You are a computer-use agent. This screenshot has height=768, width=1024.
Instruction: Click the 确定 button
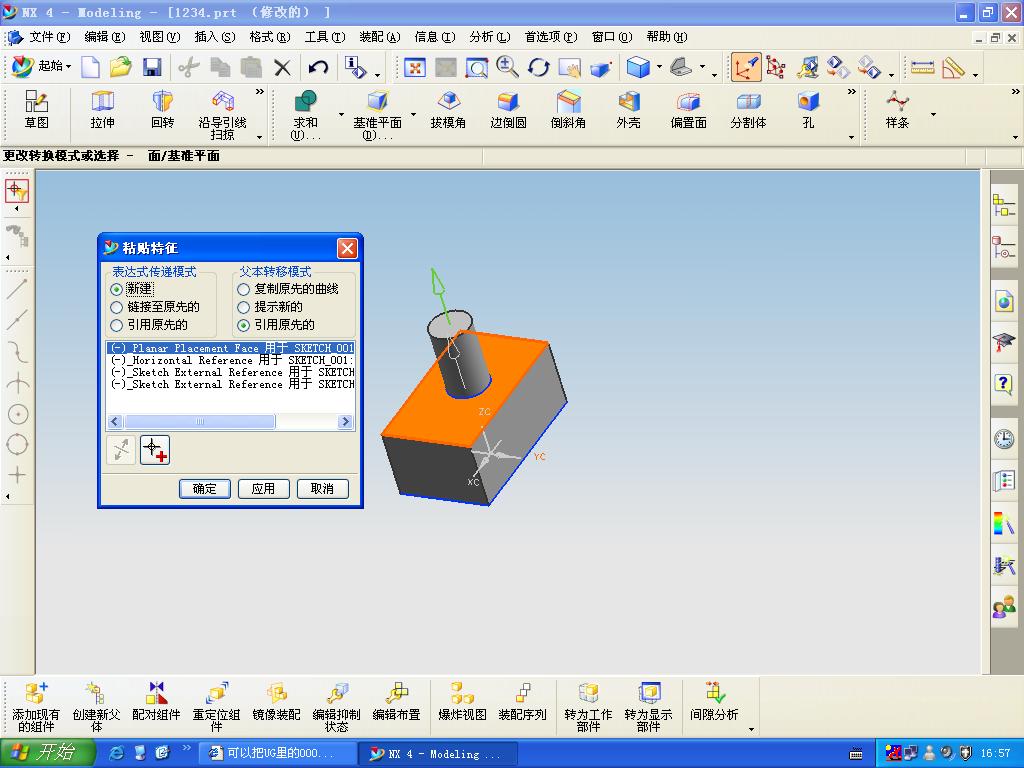pyautogui.click(x=204, y=488)
